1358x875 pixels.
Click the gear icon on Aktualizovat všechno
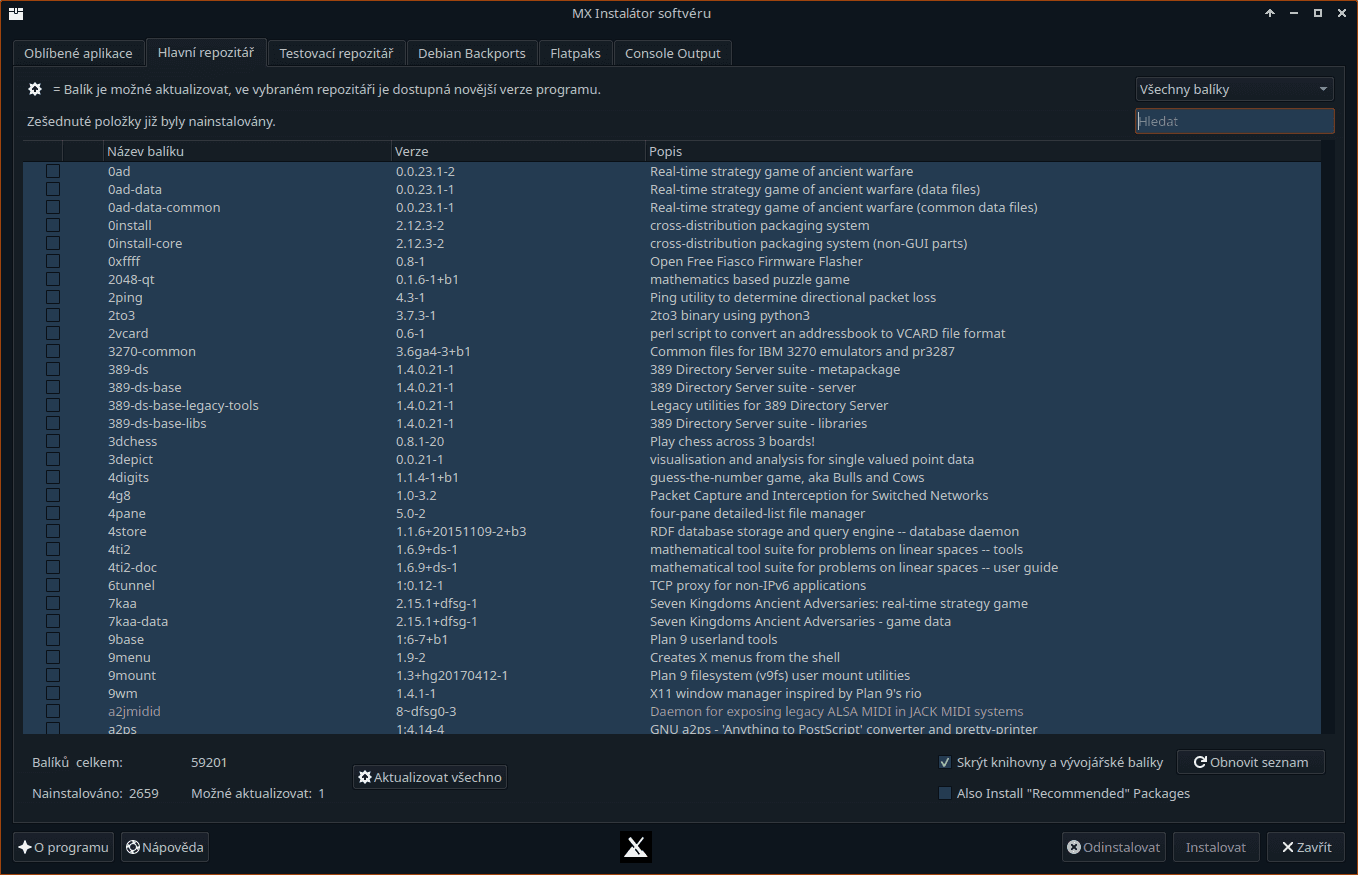(x=364, y=777)
